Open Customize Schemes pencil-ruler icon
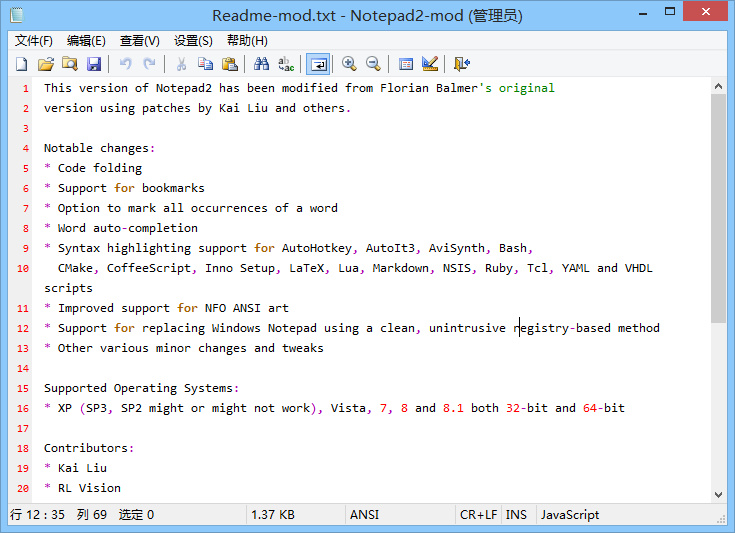 click(x=430, y=64)
